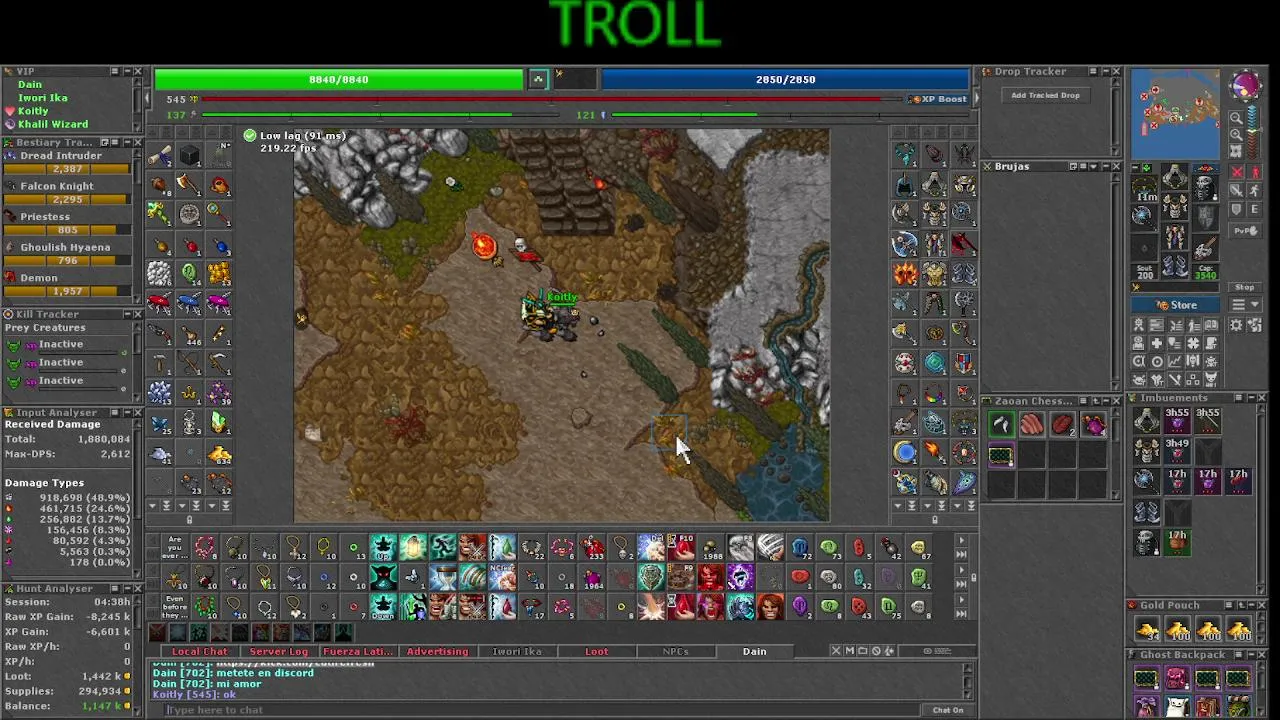1280x720 pixels.
Task: Open the Iwori Ika chat tab
Action: (x=517, y=651)
